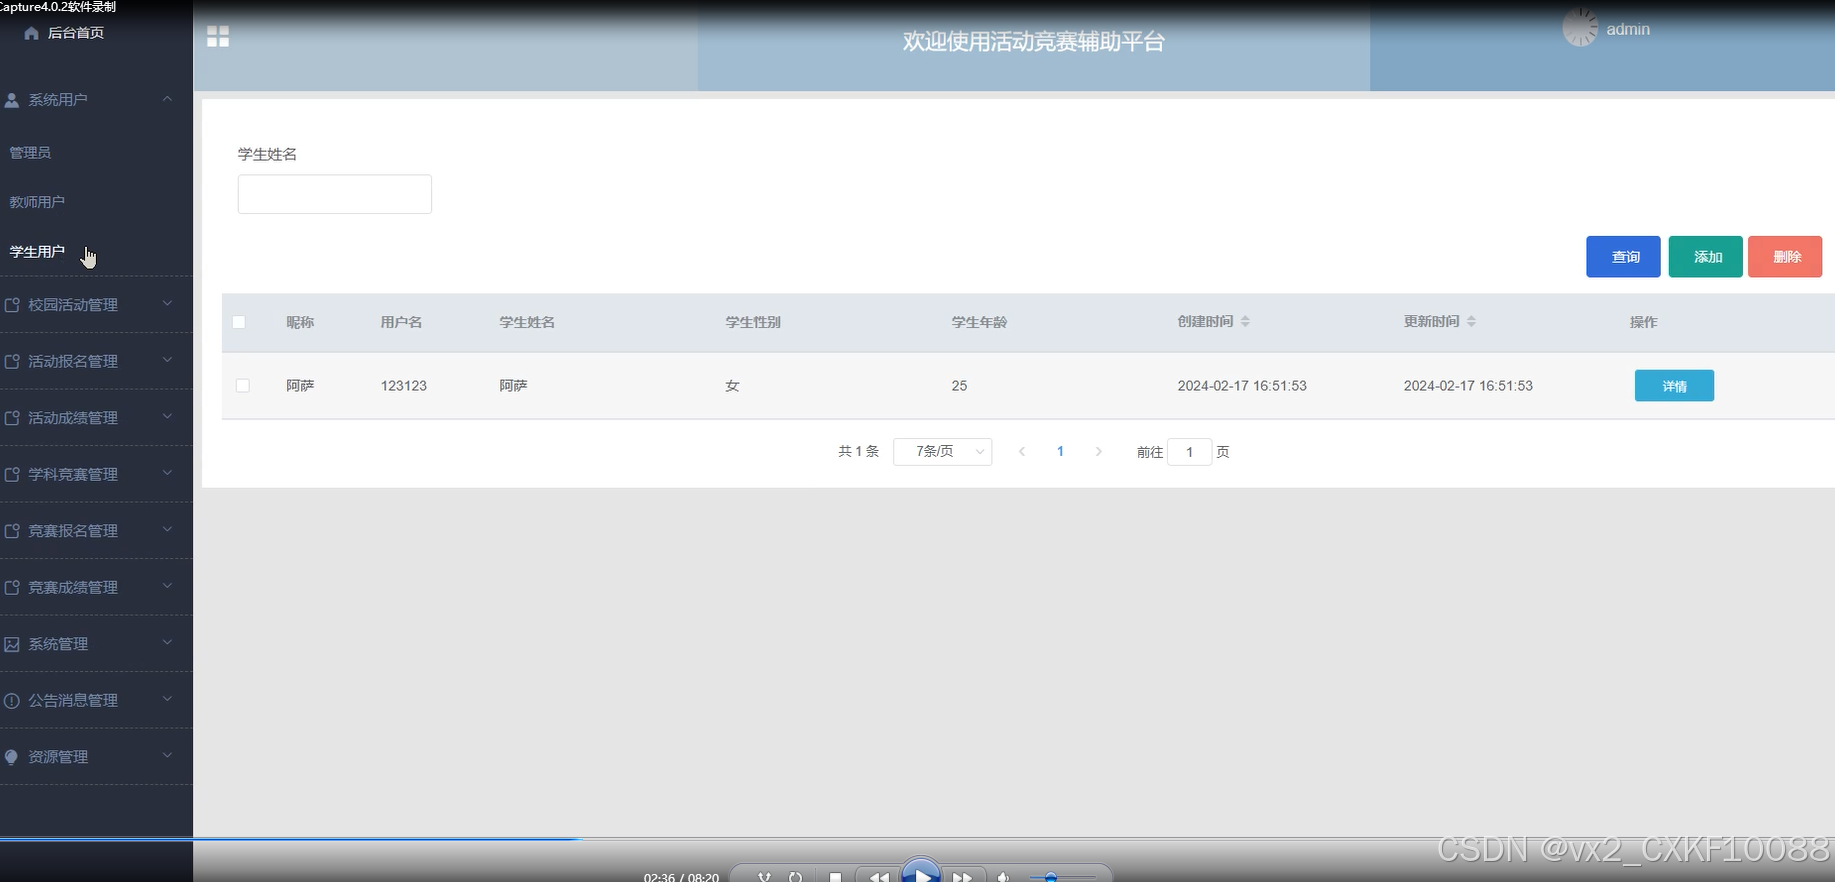This screenshot has height=882, width=1835.
Task: Click the 学生性别 value 女
Action: 732,386
